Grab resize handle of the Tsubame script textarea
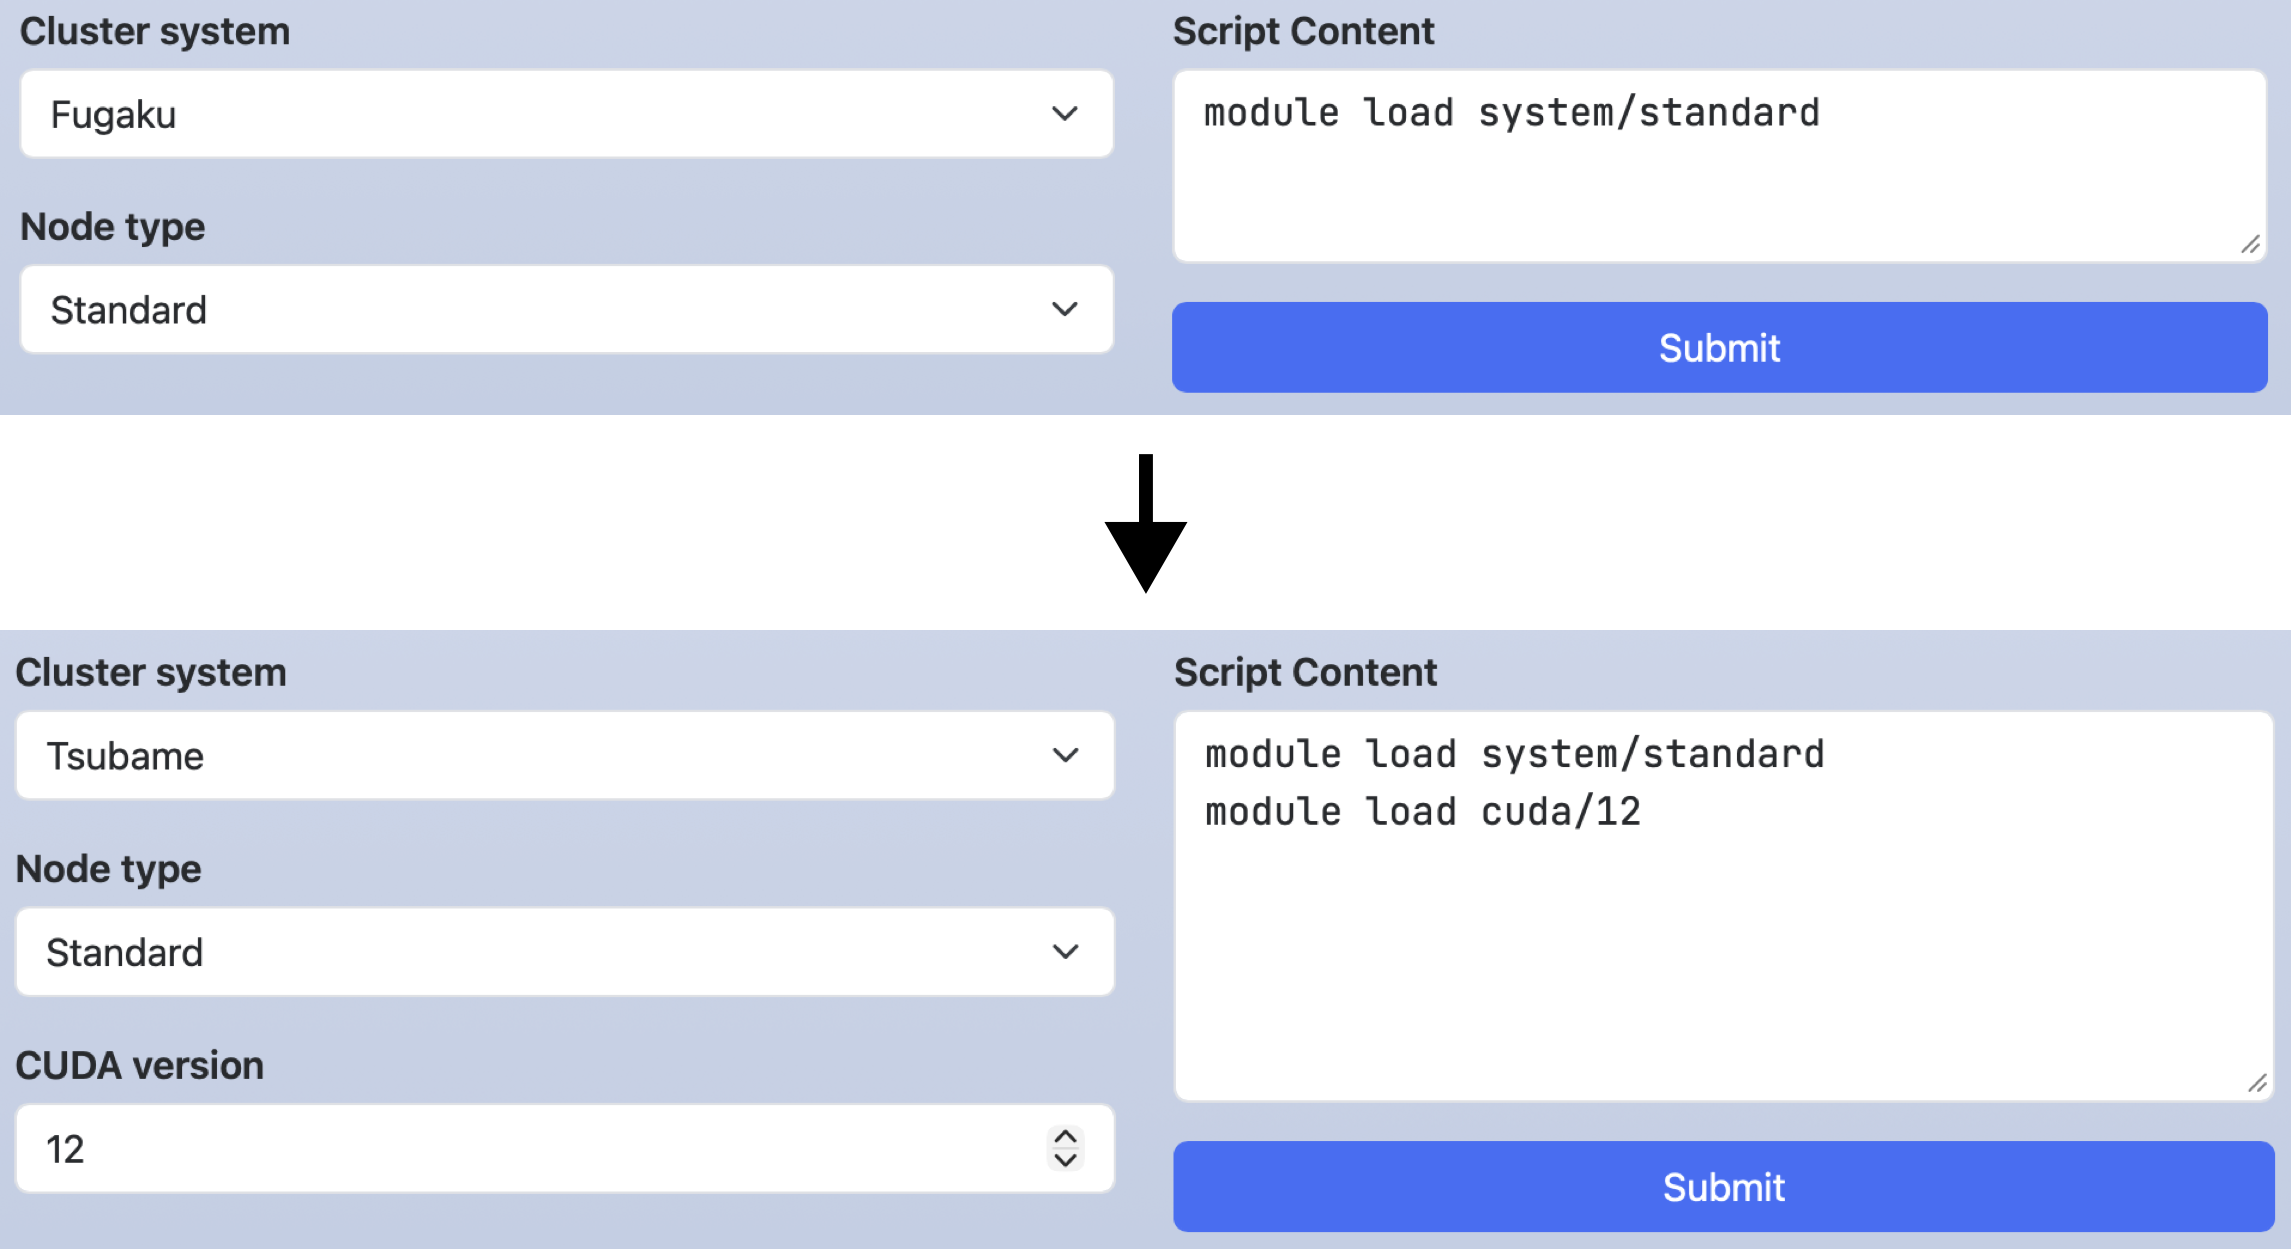2291x1249 pixels. point(2257,1084)
